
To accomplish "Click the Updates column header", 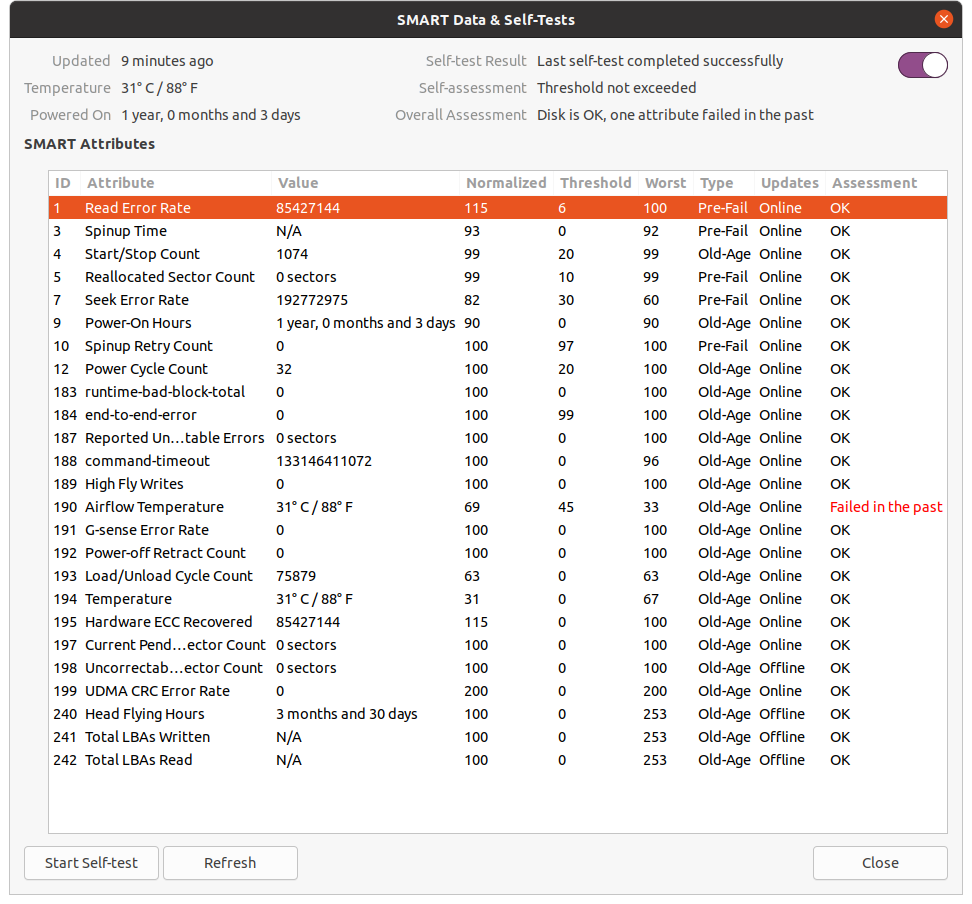I will [x=790, y=183].
